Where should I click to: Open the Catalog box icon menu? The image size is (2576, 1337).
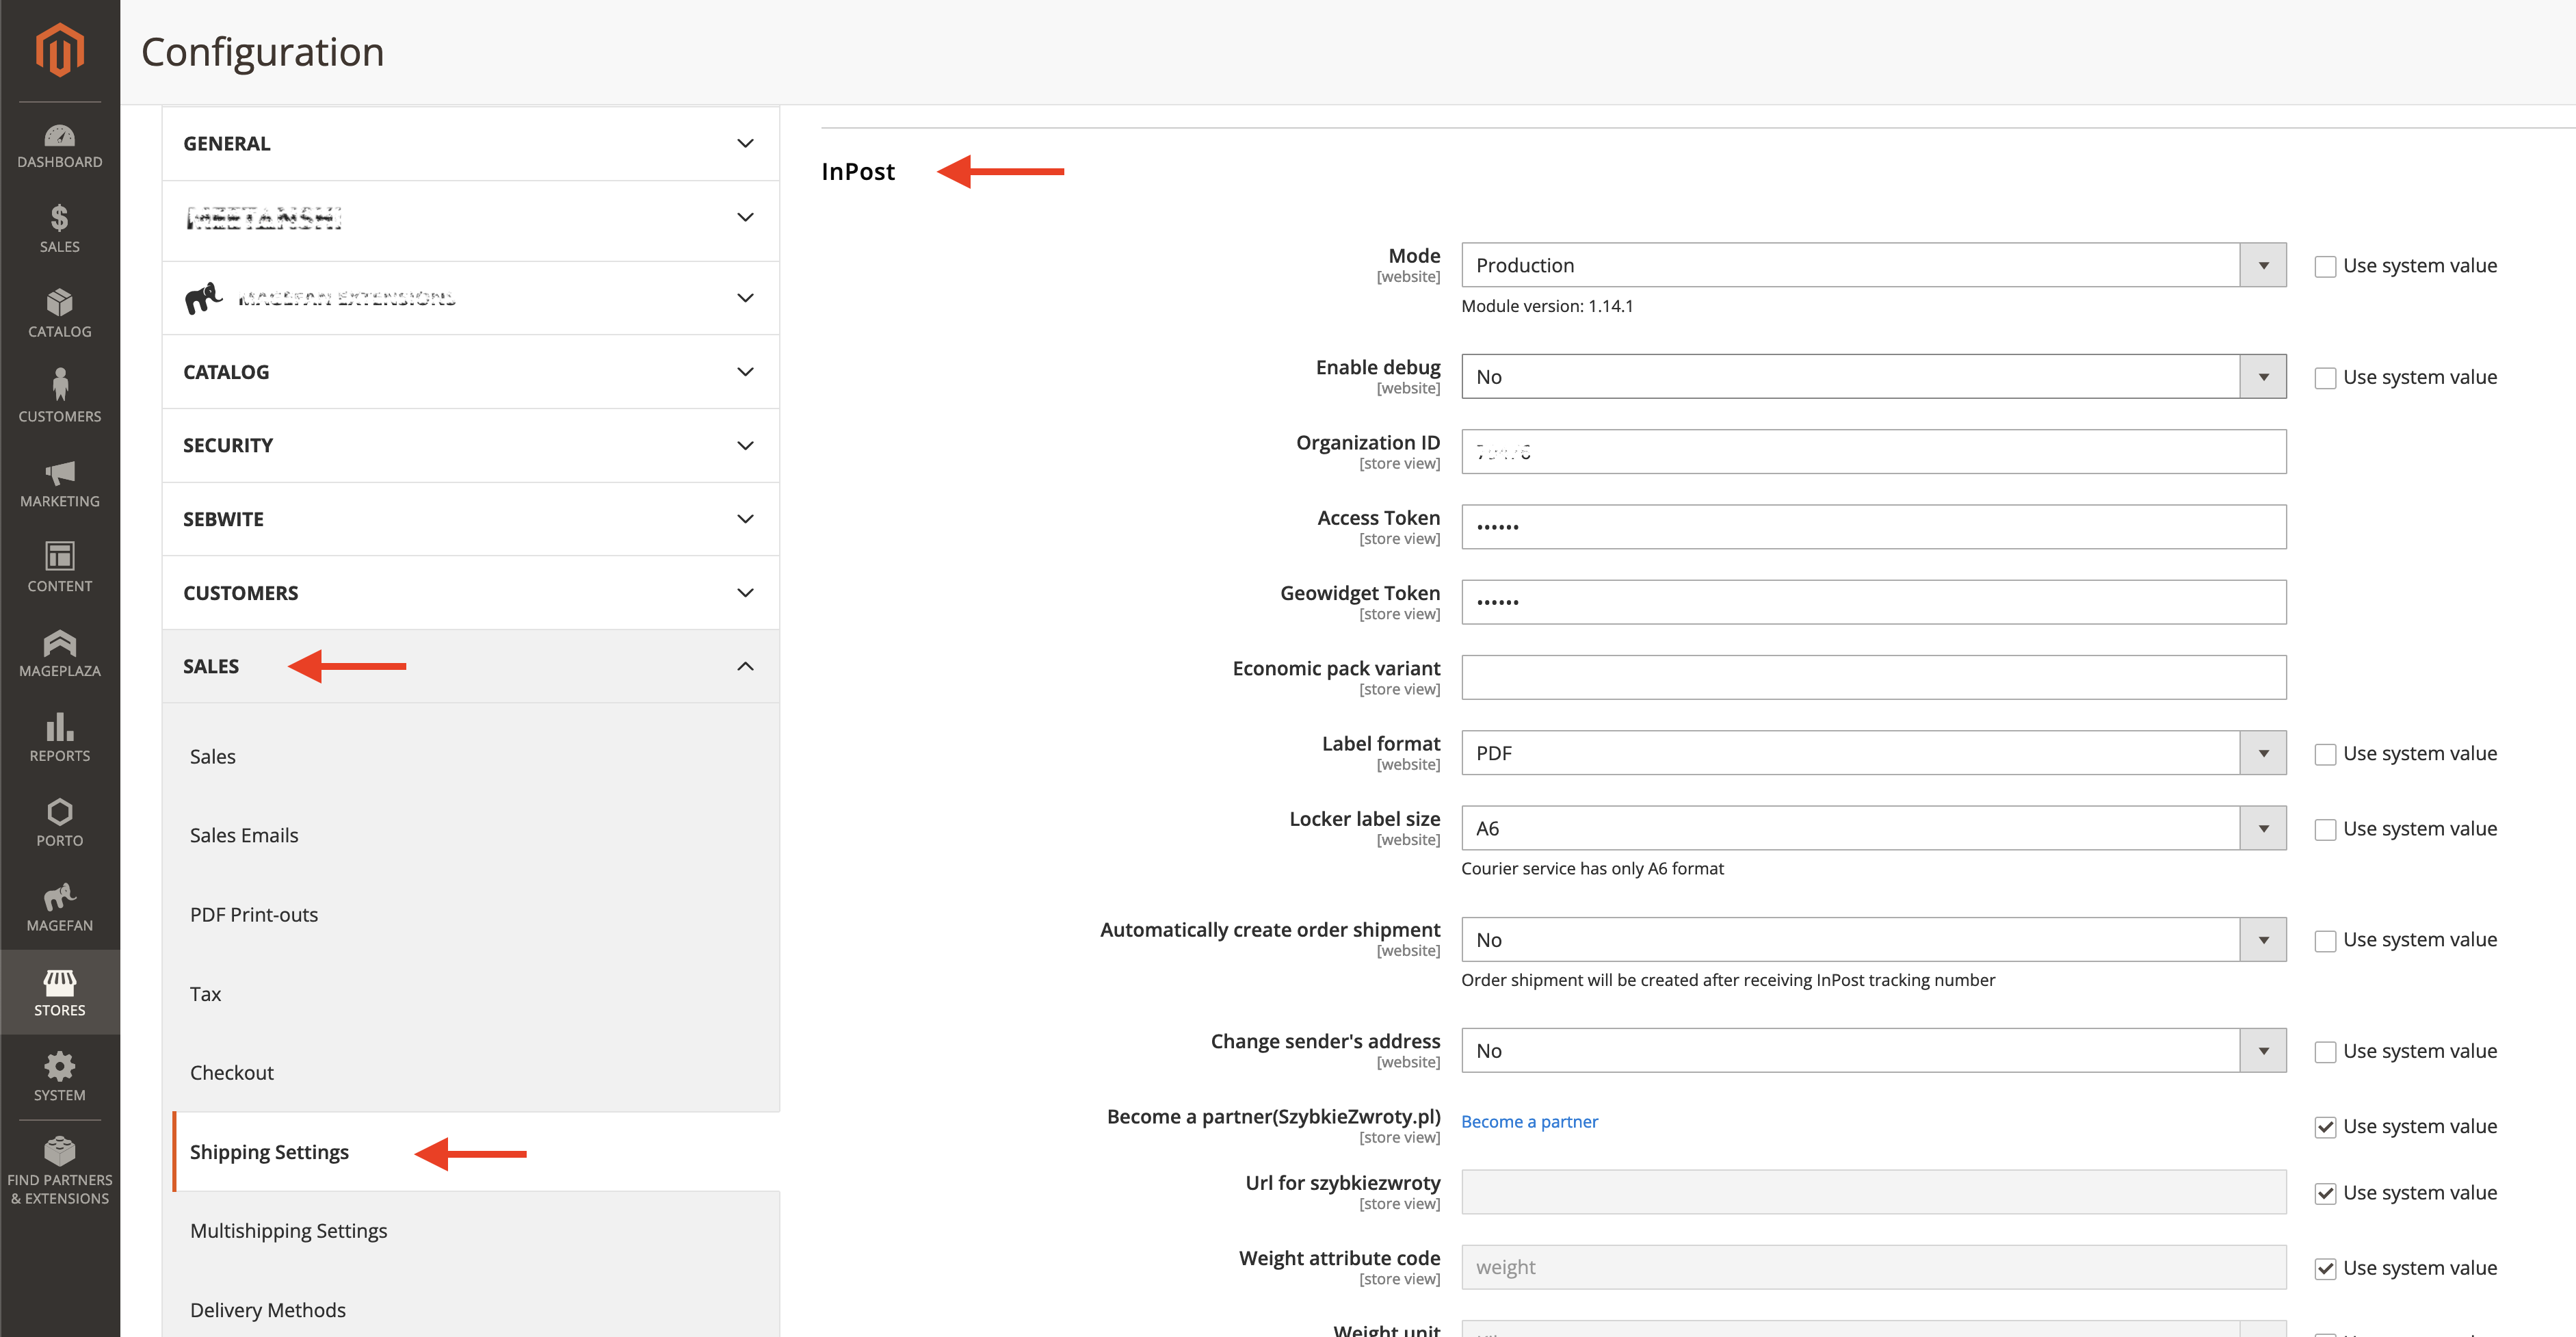click(59, 314)
